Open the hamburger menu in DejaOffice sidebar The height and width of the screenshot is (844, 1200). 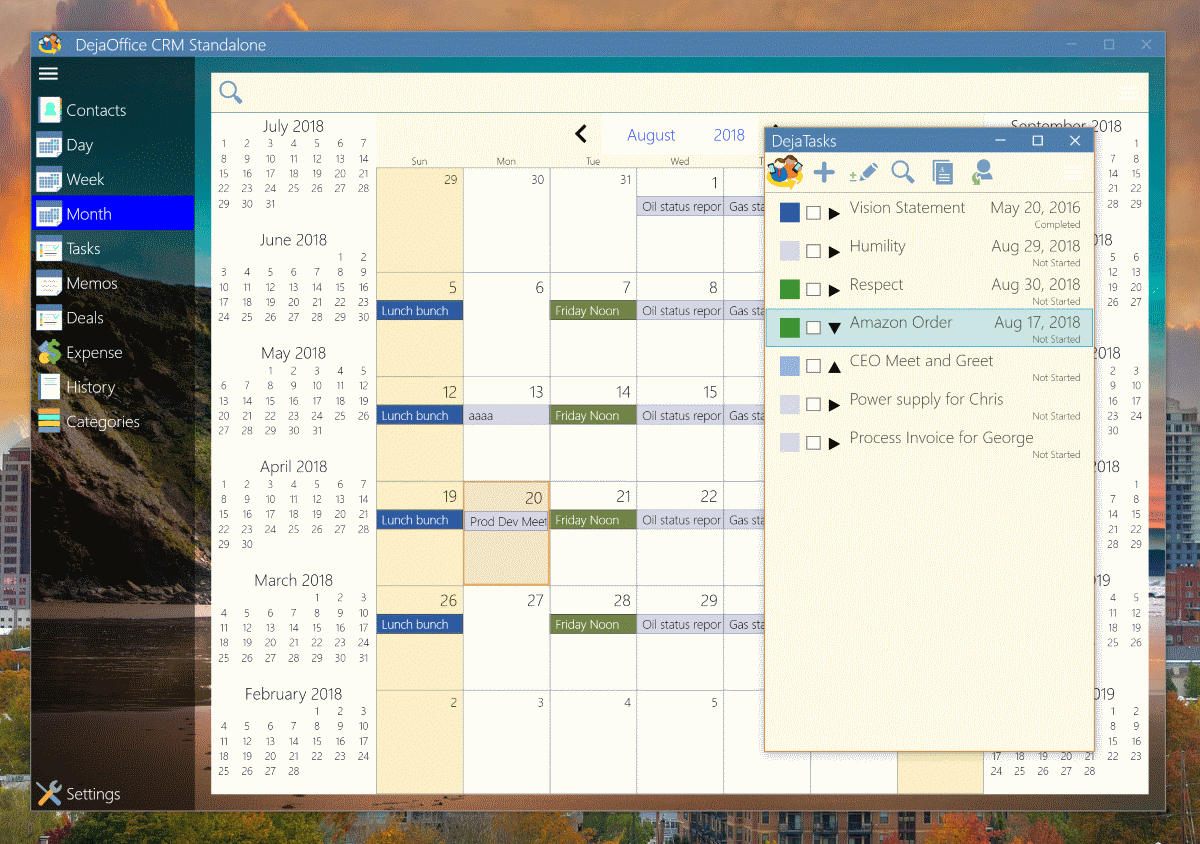48,73
